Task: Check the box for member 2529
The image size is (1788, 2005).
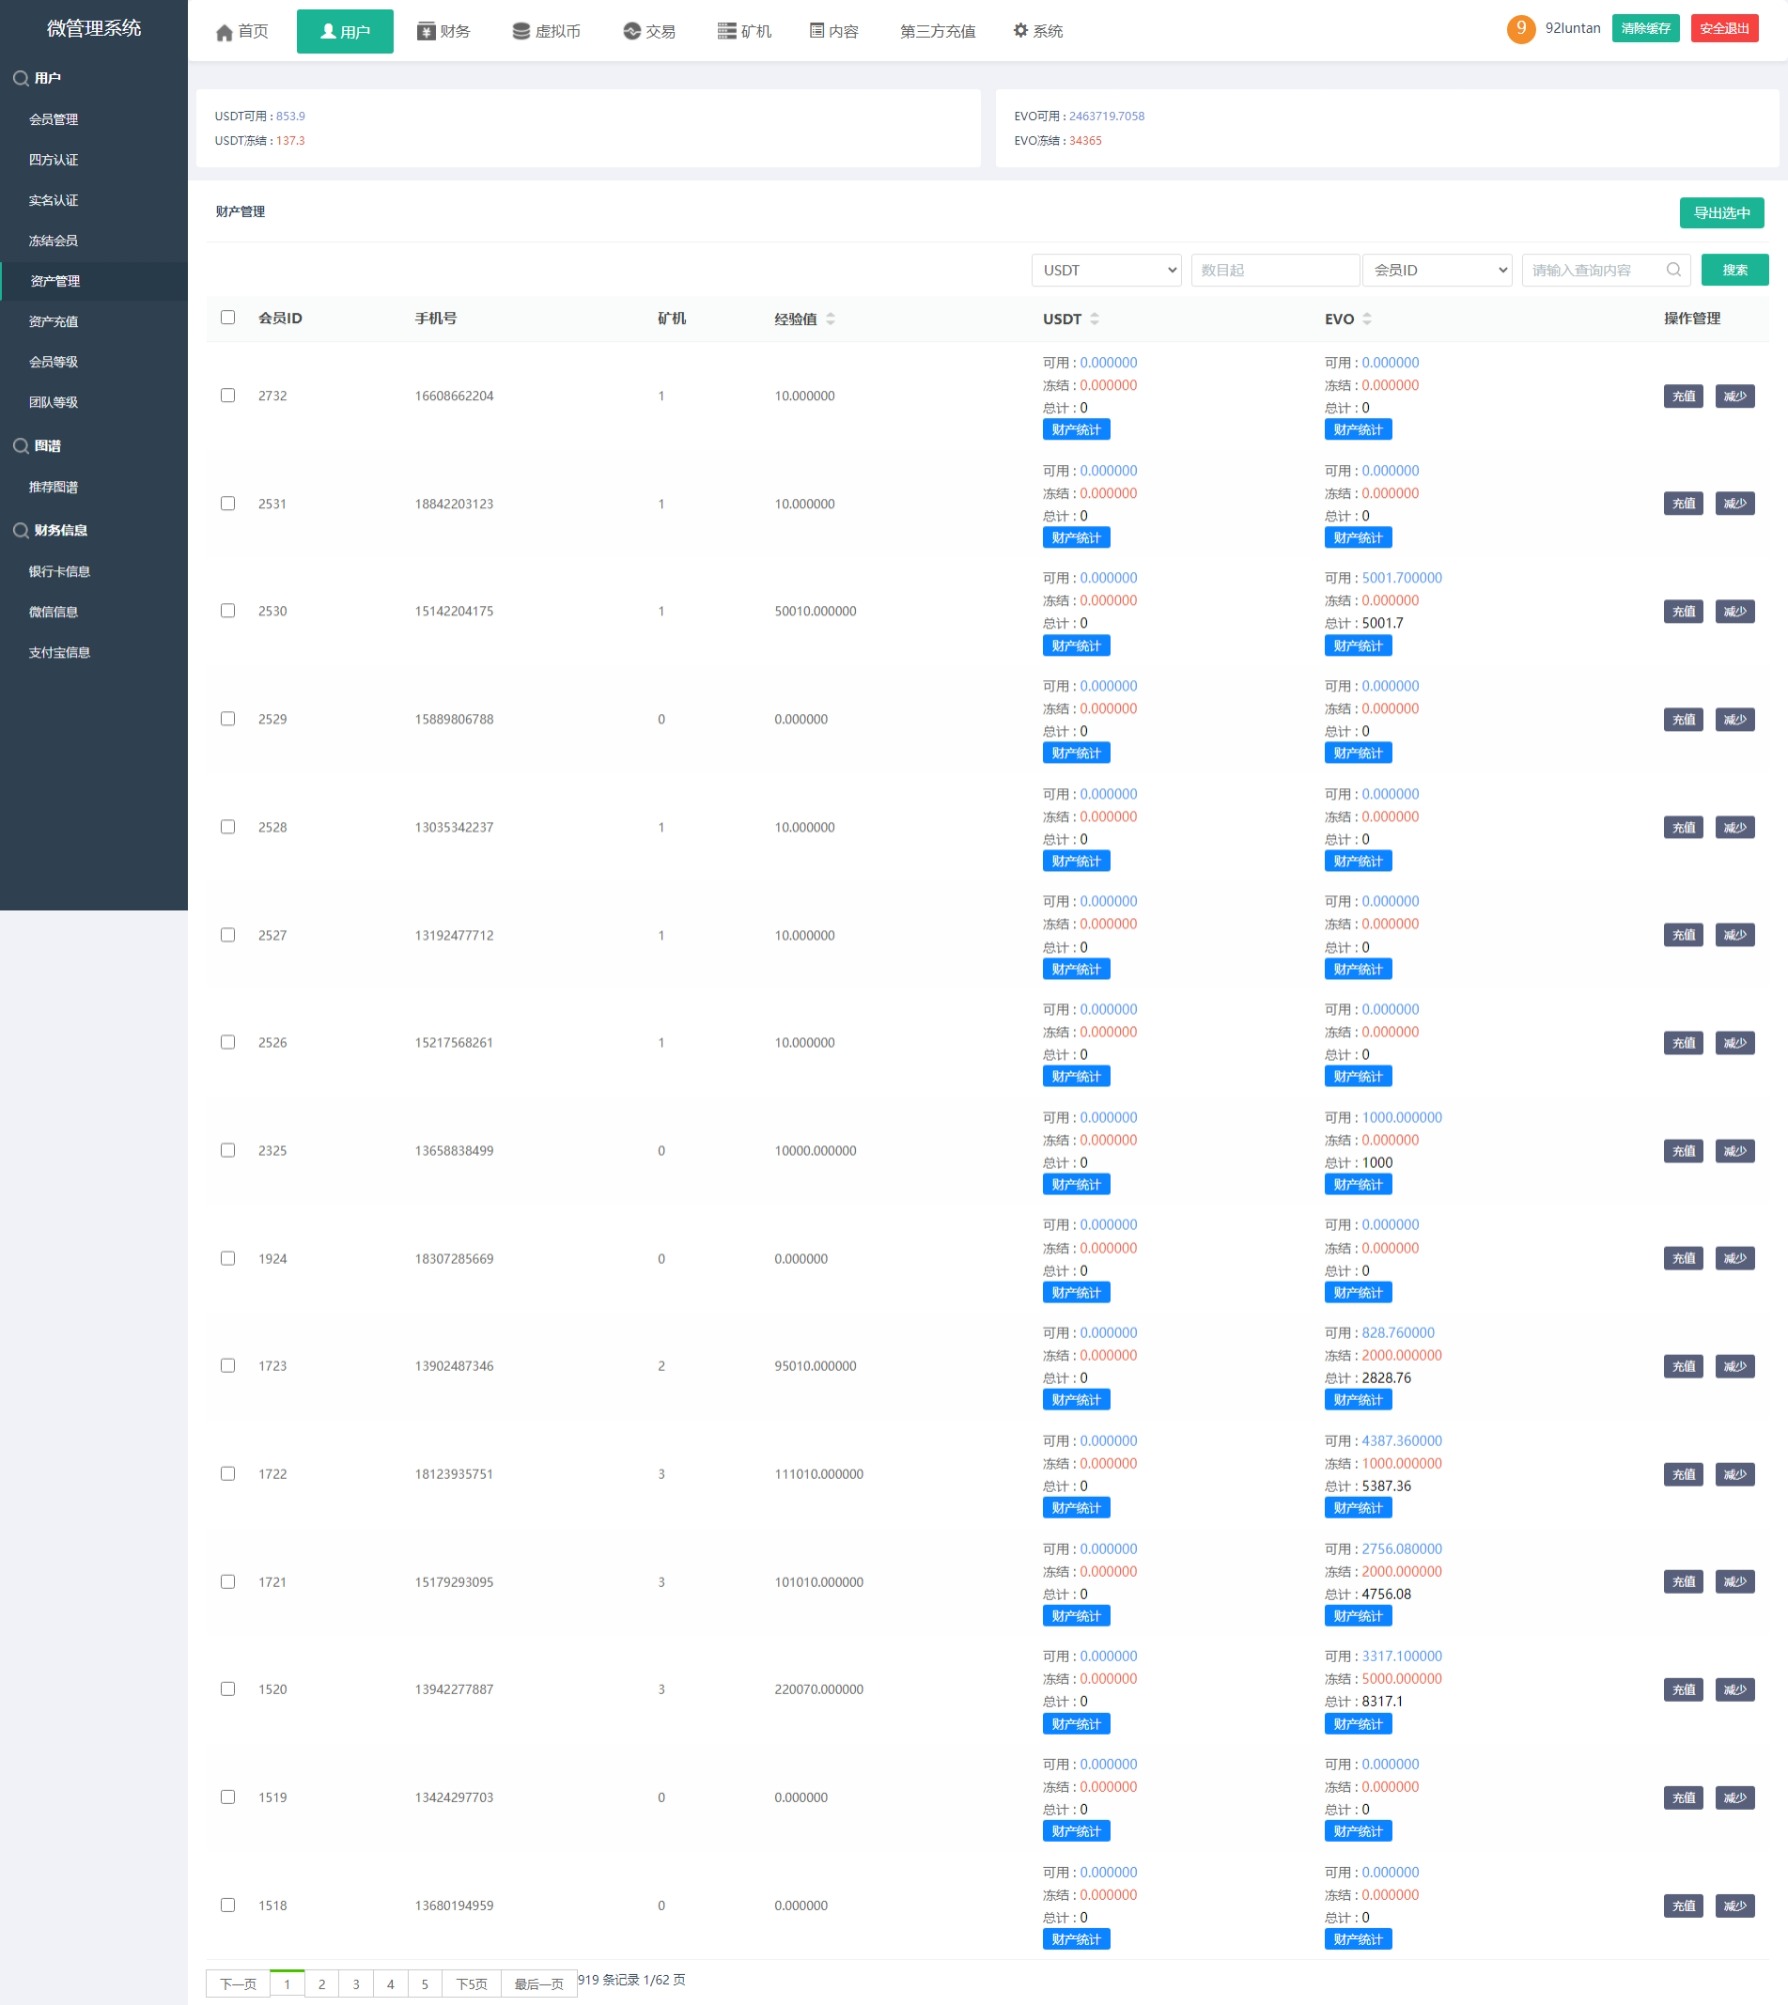Action: click(x=228, y=718)
